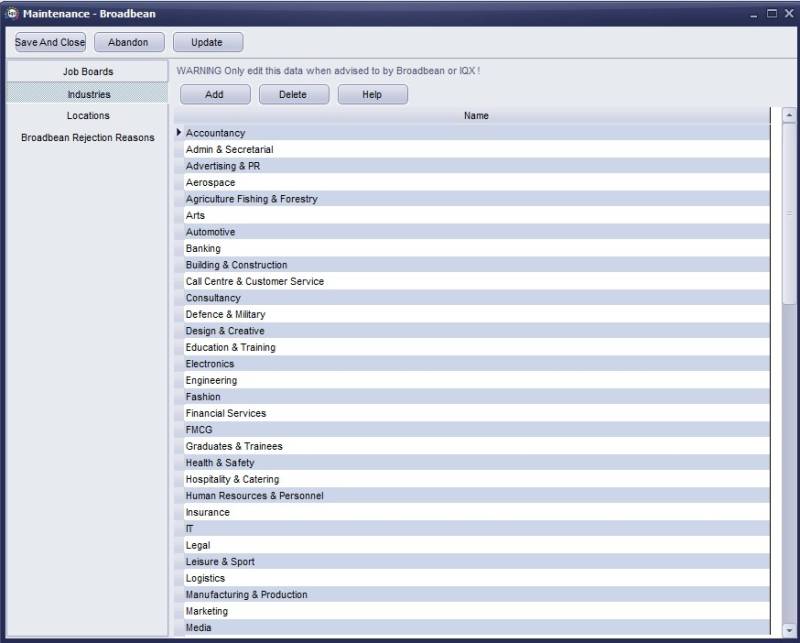This screenshot has width=800, height=643.
Task: Select the Automotive row
Action: (477, 232)
